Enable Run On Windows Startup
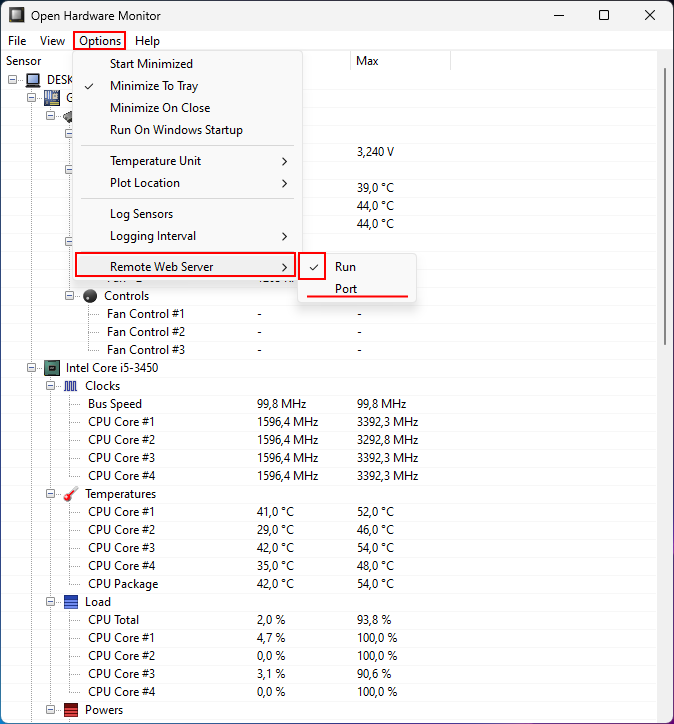The height and width of the screenshot is (724, 674). 187,130
